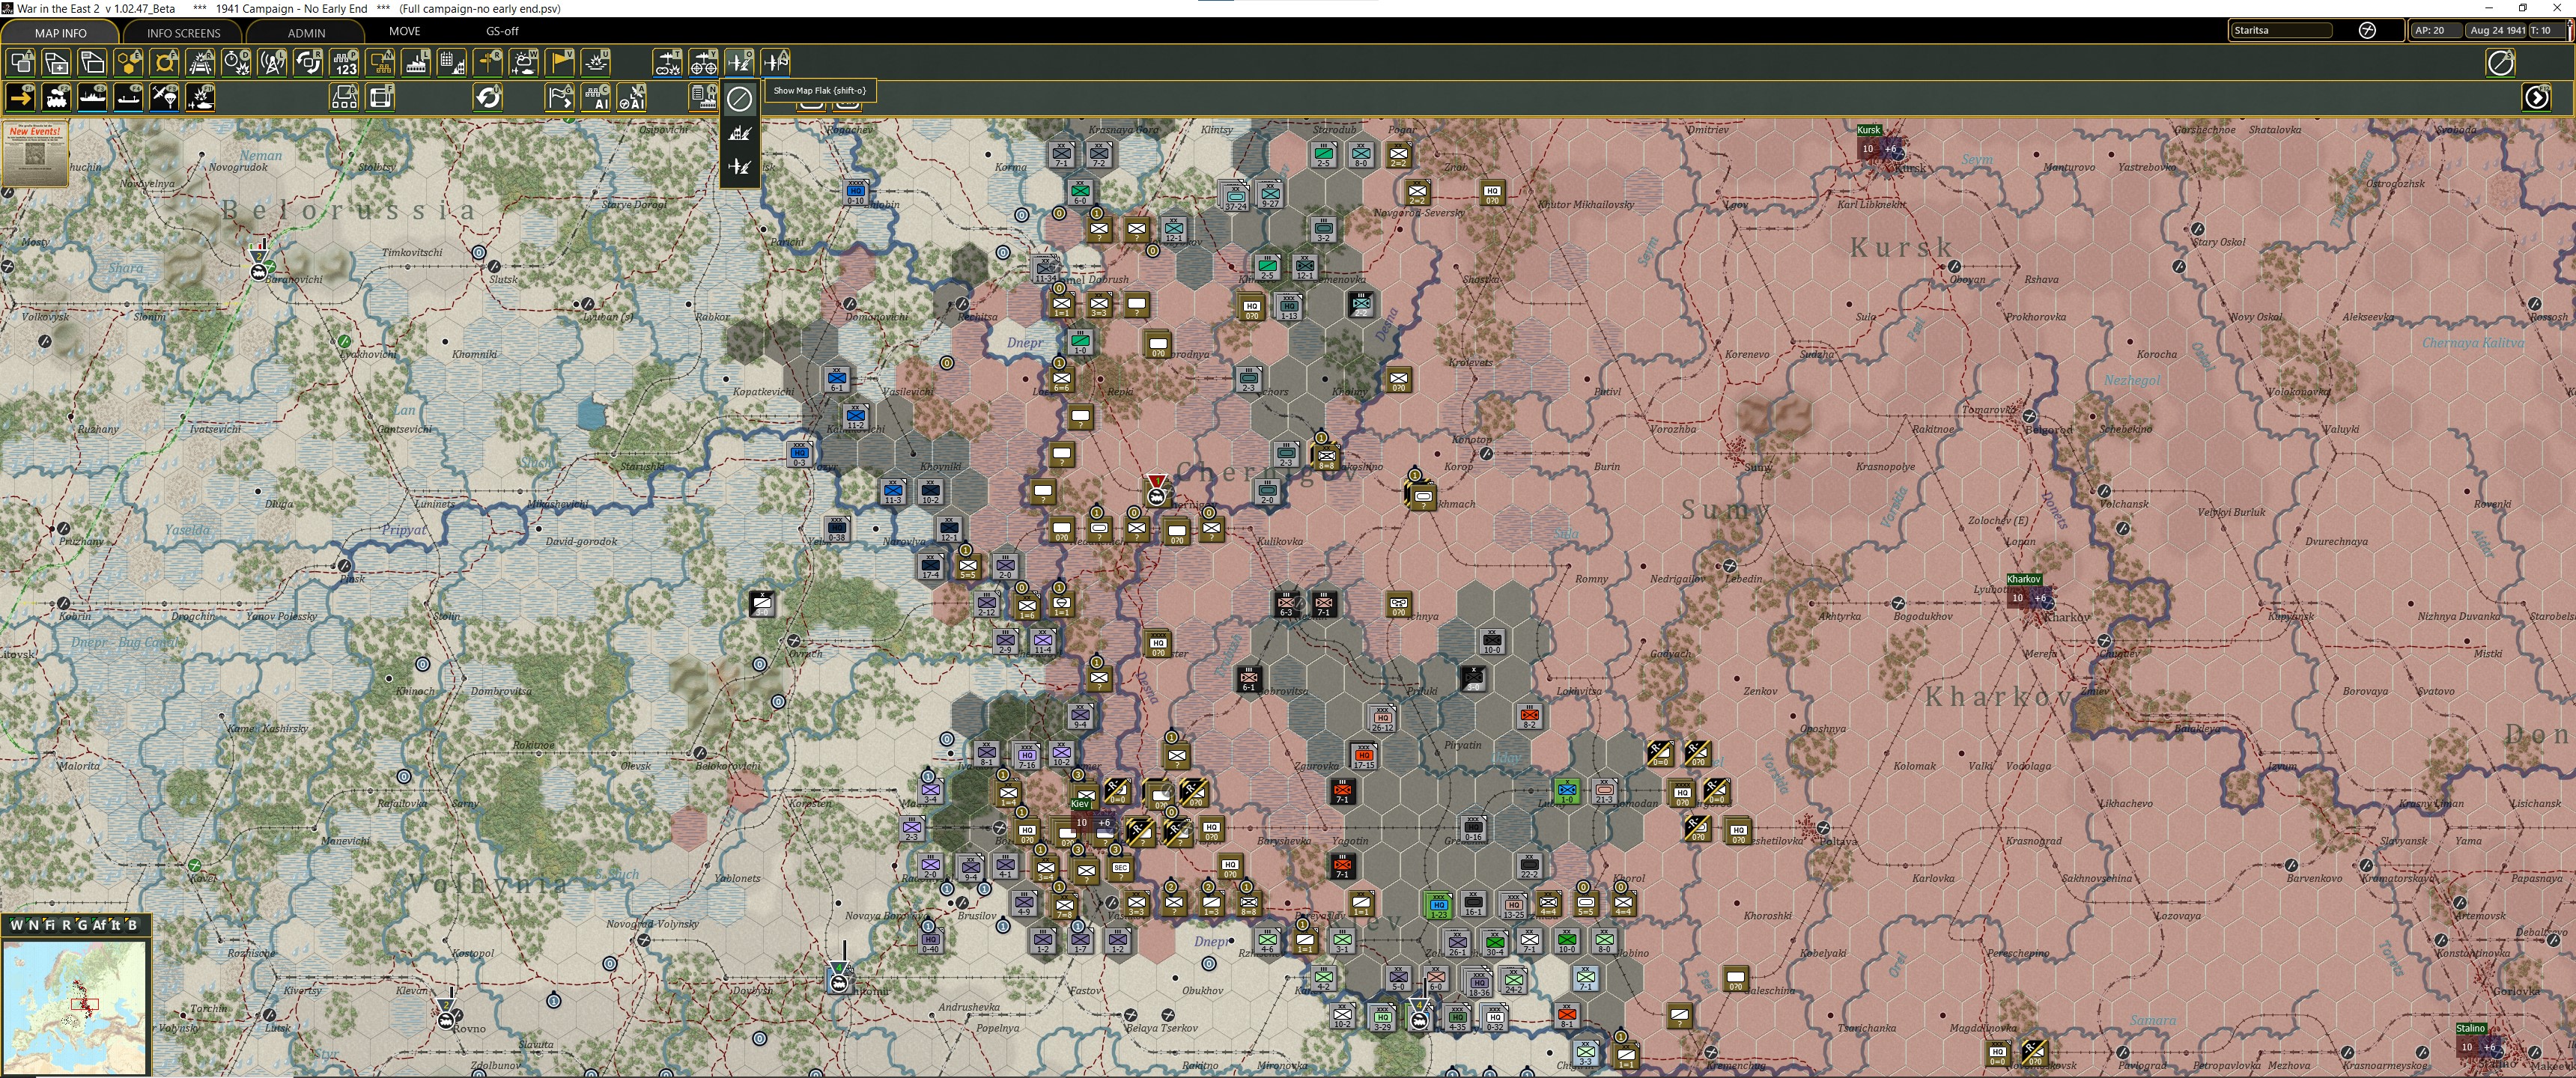This screenshot has height=1078, width=2576.
Task: Click the Stalino city label on map
Action: click(2471, 1028)
